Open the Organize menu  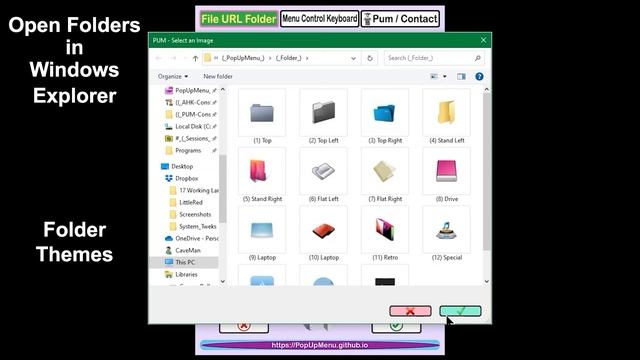[173, 76]
